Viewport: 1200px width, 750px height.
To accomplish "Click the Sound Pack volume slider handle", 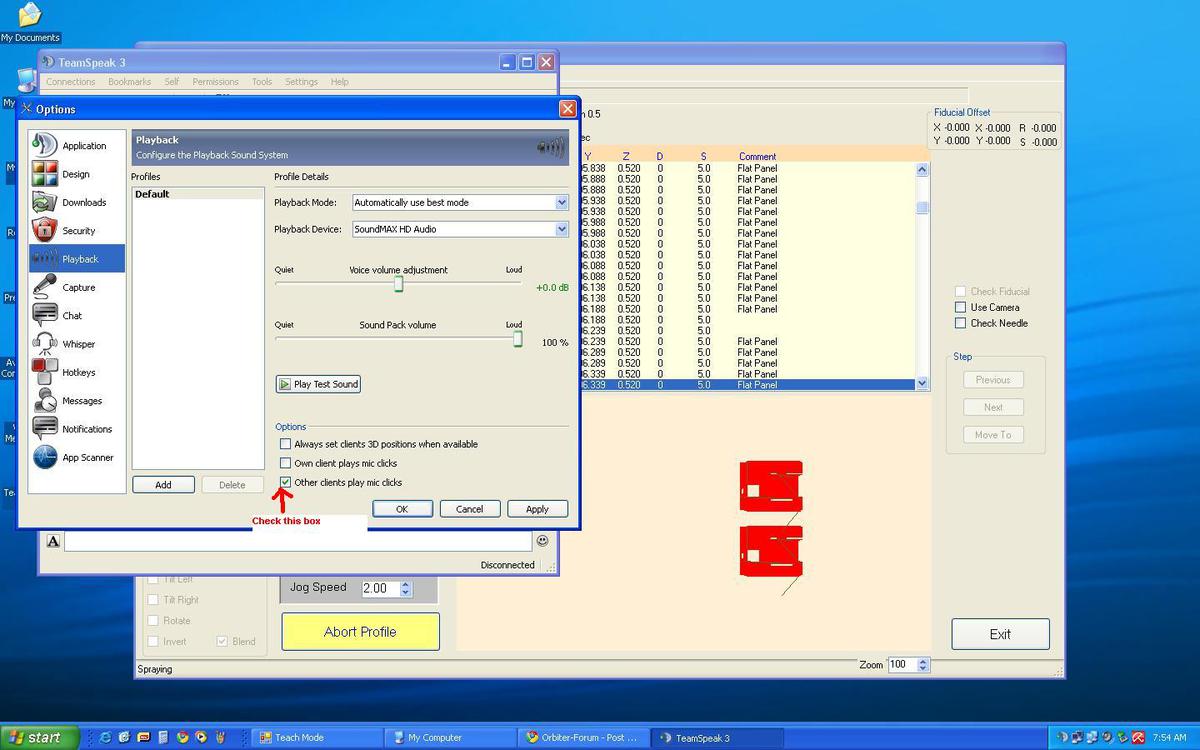I will (518, 339).
